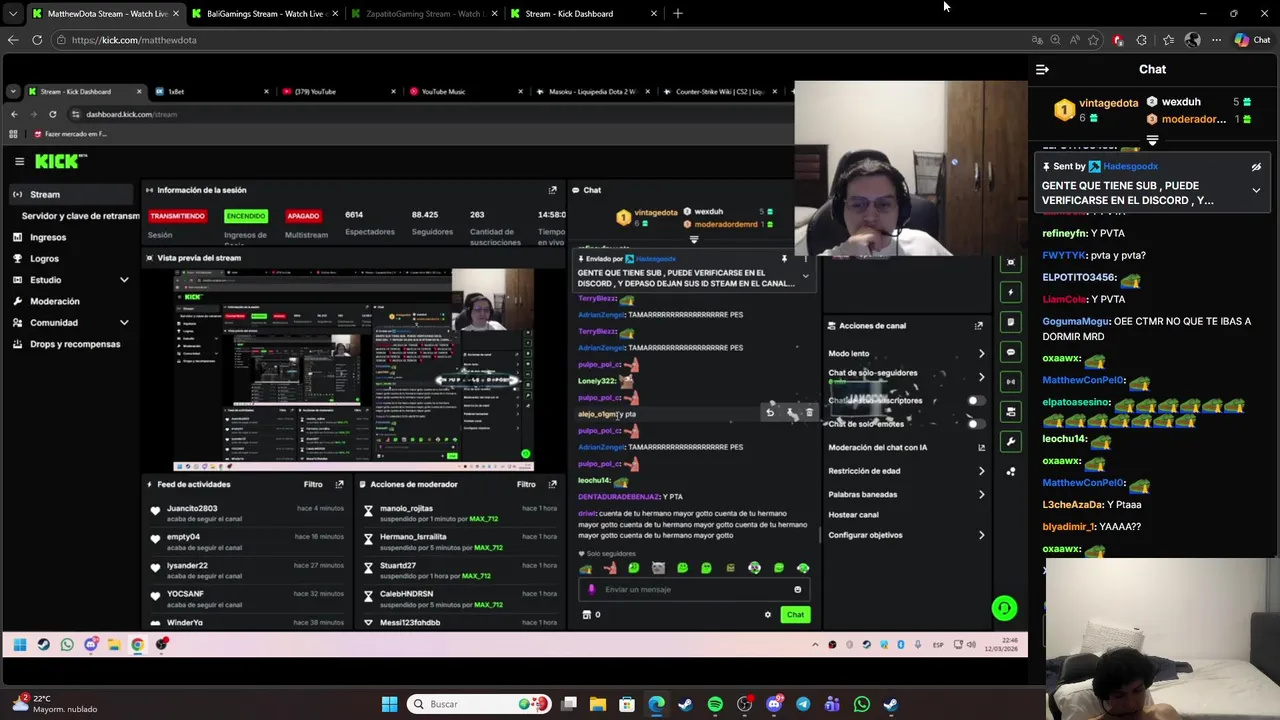Open Filtro for Acciones de moderador
This screenshot has width=1280, height=720.
click(526, 484)
